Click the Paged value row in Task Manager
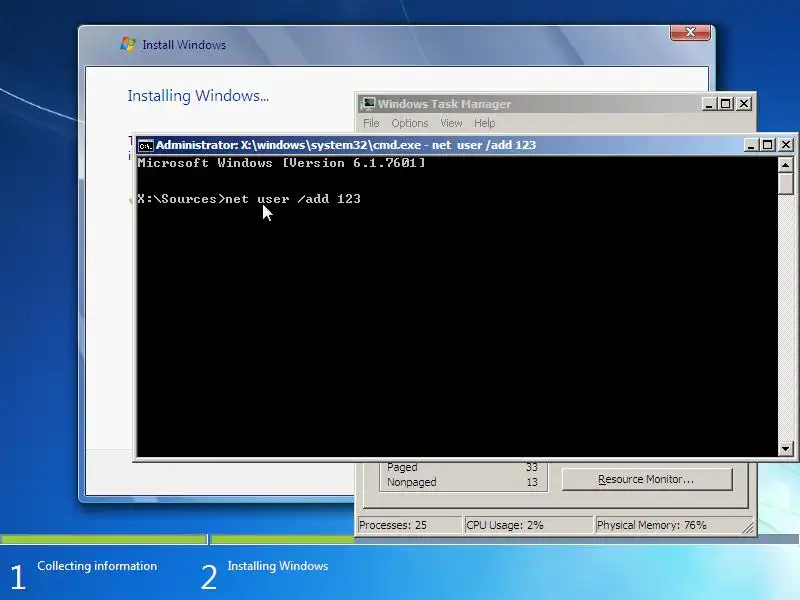800x600 pixels. pos(462,467)
